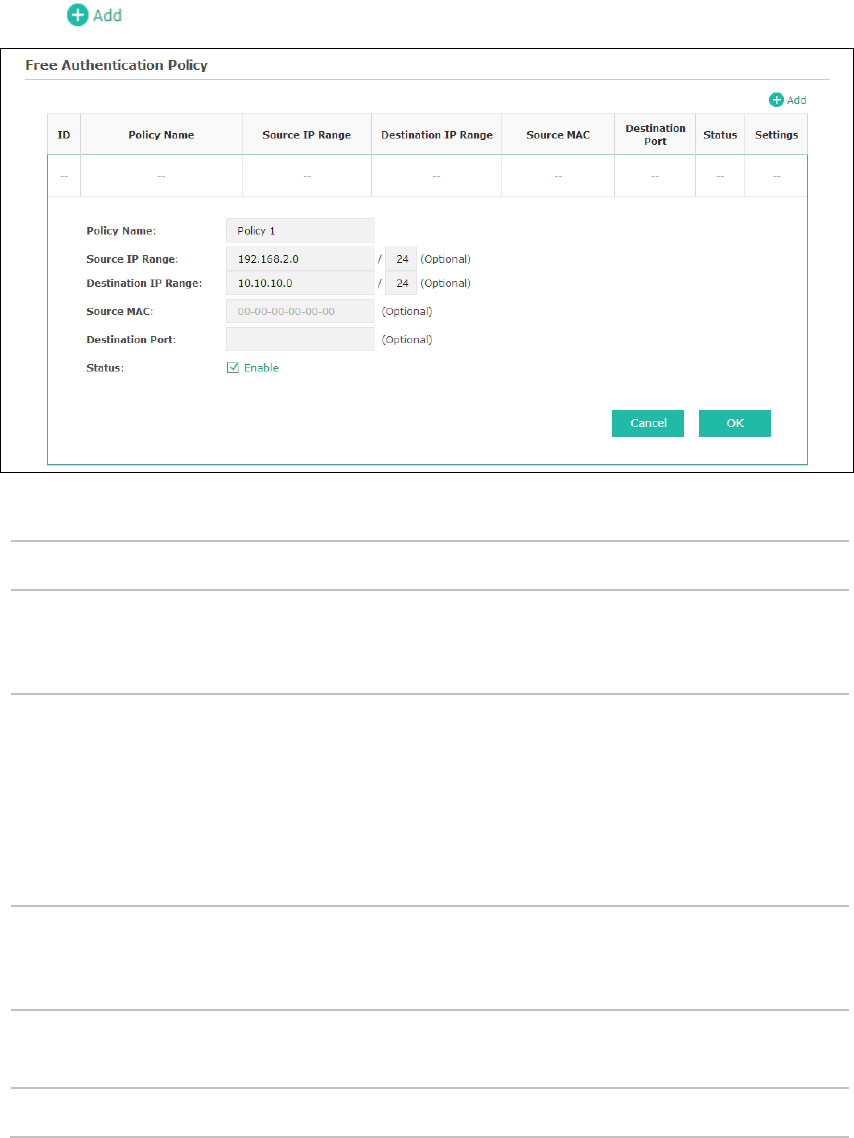
Task: Click the small Add icon above Settings column
Action: [776, 100]
